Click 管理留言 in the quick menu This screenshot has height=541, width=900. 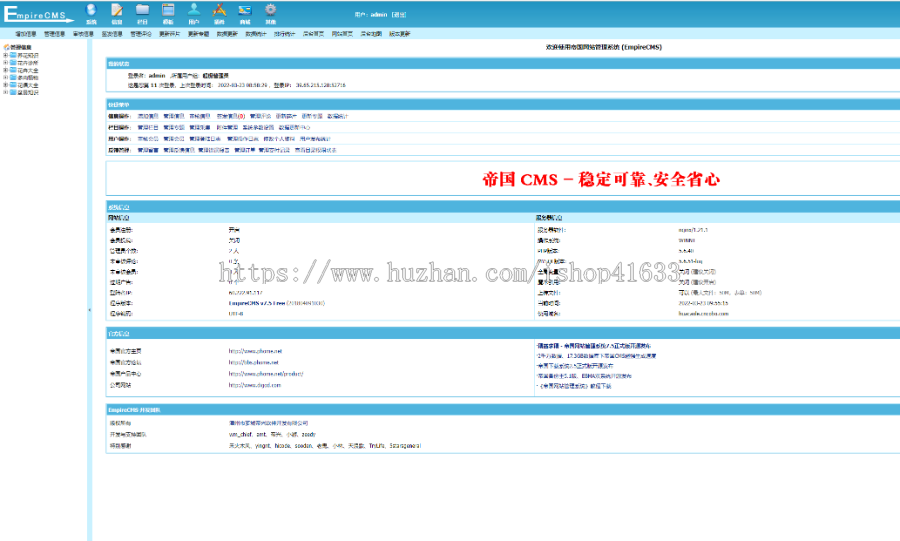click(148, 150)
